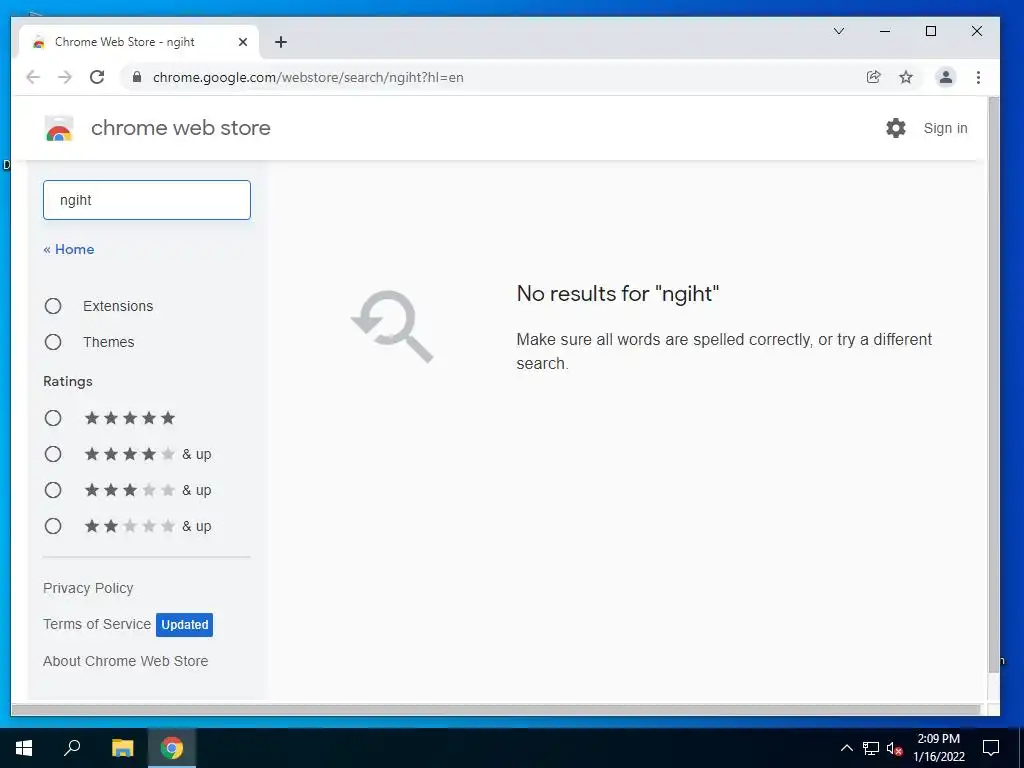Open File Explorer from the taskbar
This screenshot has width=1024, height=768.
coord(122,748)
